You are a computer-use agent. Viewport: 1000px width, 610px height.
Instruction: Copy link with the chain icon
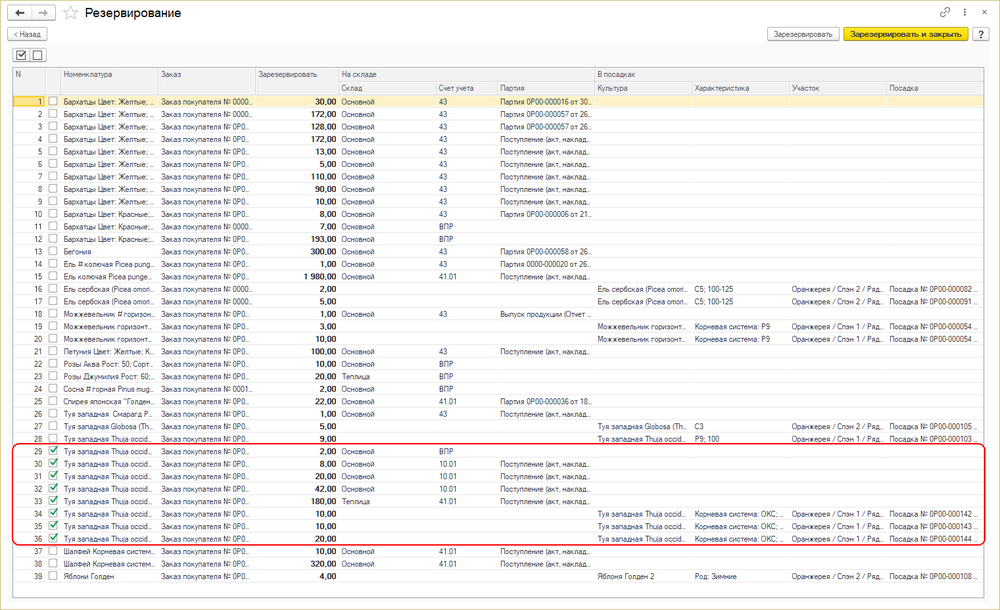click(945, 12)
